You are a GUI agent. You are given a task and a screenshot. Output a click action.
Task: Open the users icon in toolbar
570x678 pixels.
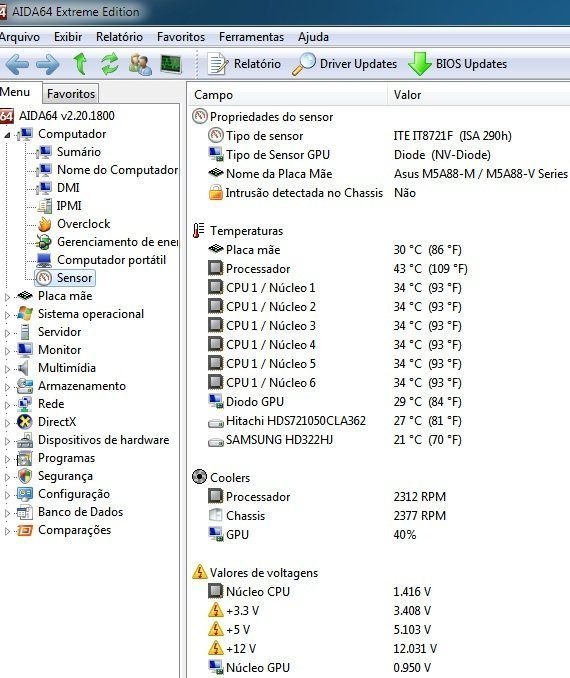140,64
